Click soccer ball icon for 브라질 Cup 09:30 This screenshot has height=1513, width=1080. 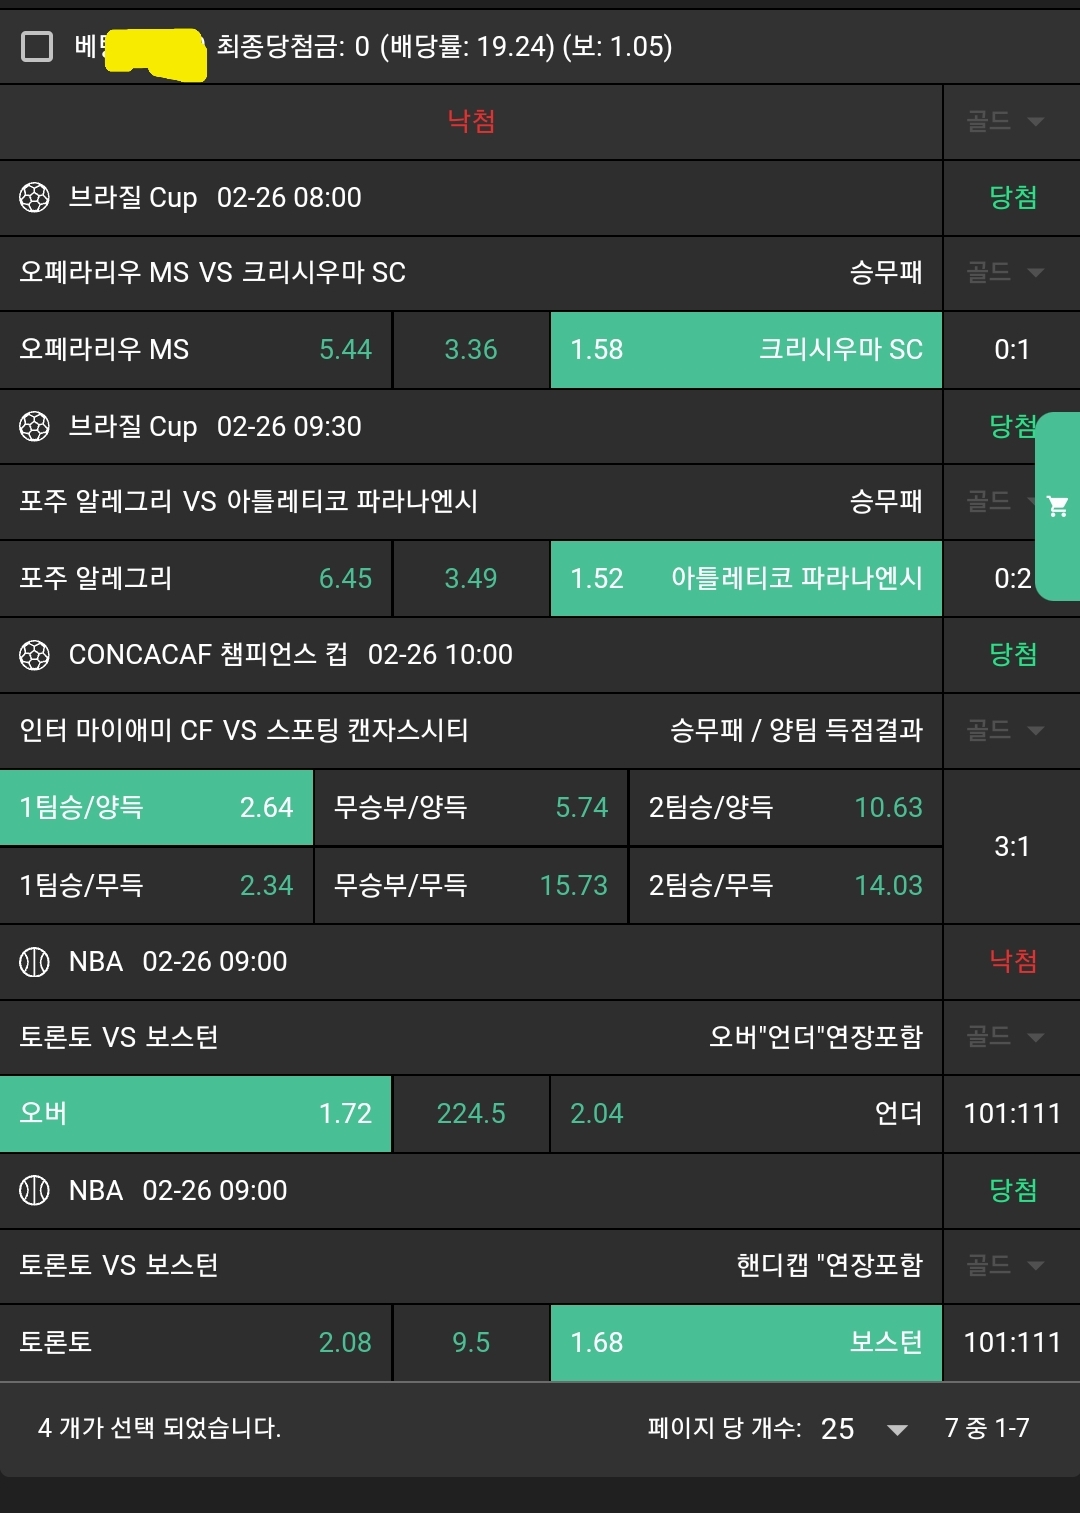coord(35,427)
